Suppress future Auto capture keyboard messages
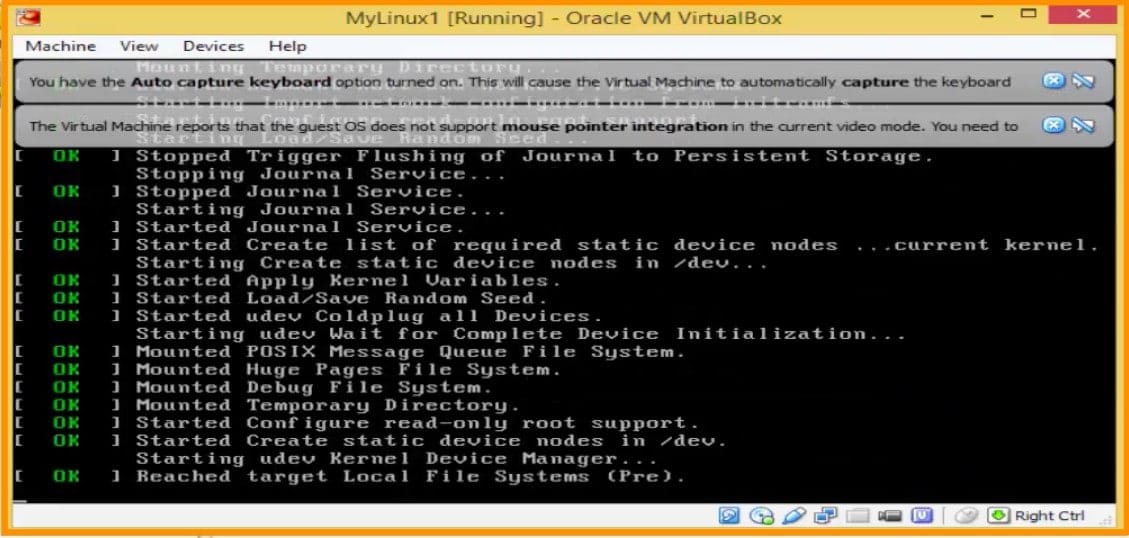 click(1083, 81)
